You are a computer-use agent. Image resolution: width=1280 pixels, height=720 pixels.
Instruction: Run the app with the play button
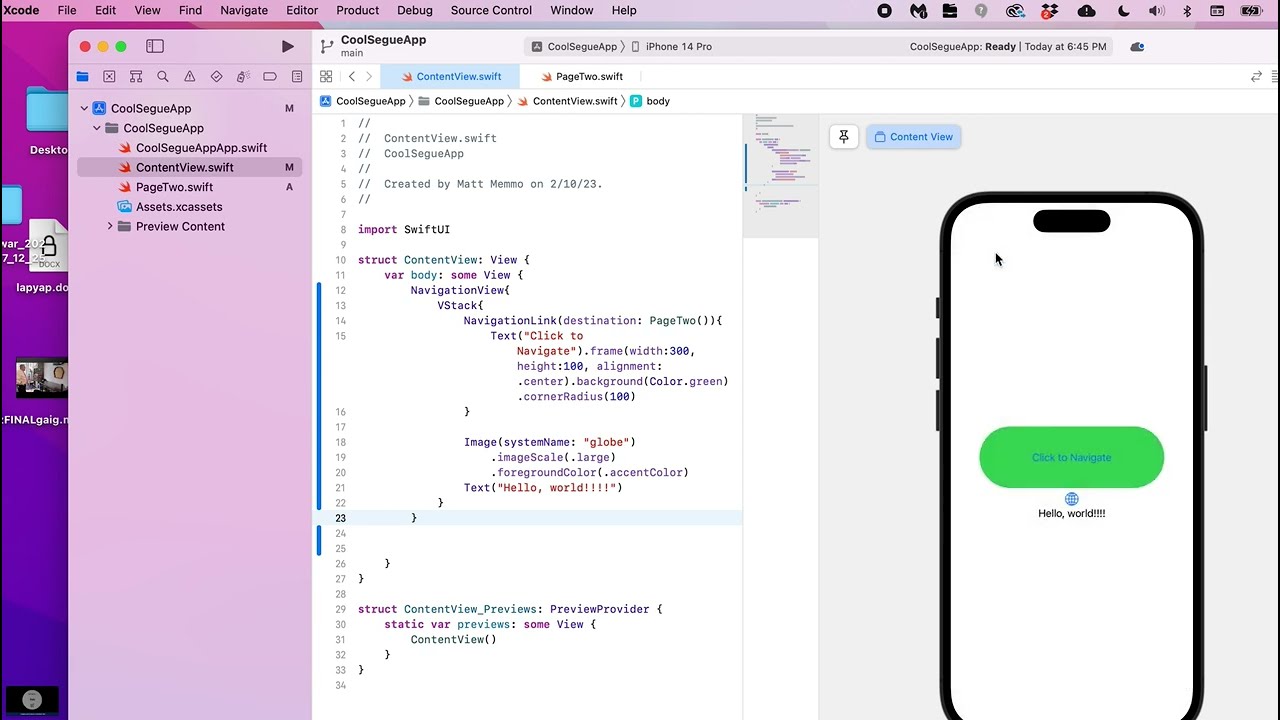pyautogui.click(x=288, y=46)
